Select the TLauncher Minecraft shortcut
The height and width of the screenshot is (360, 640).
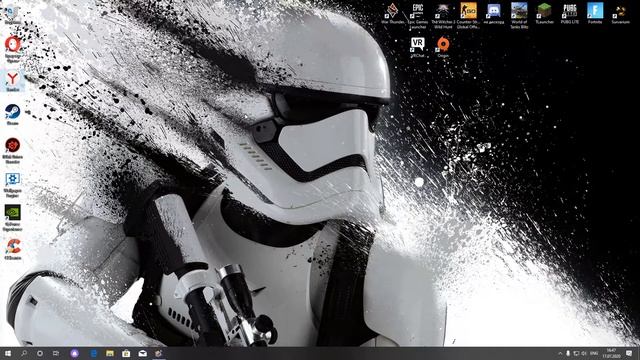coord(544,13)
